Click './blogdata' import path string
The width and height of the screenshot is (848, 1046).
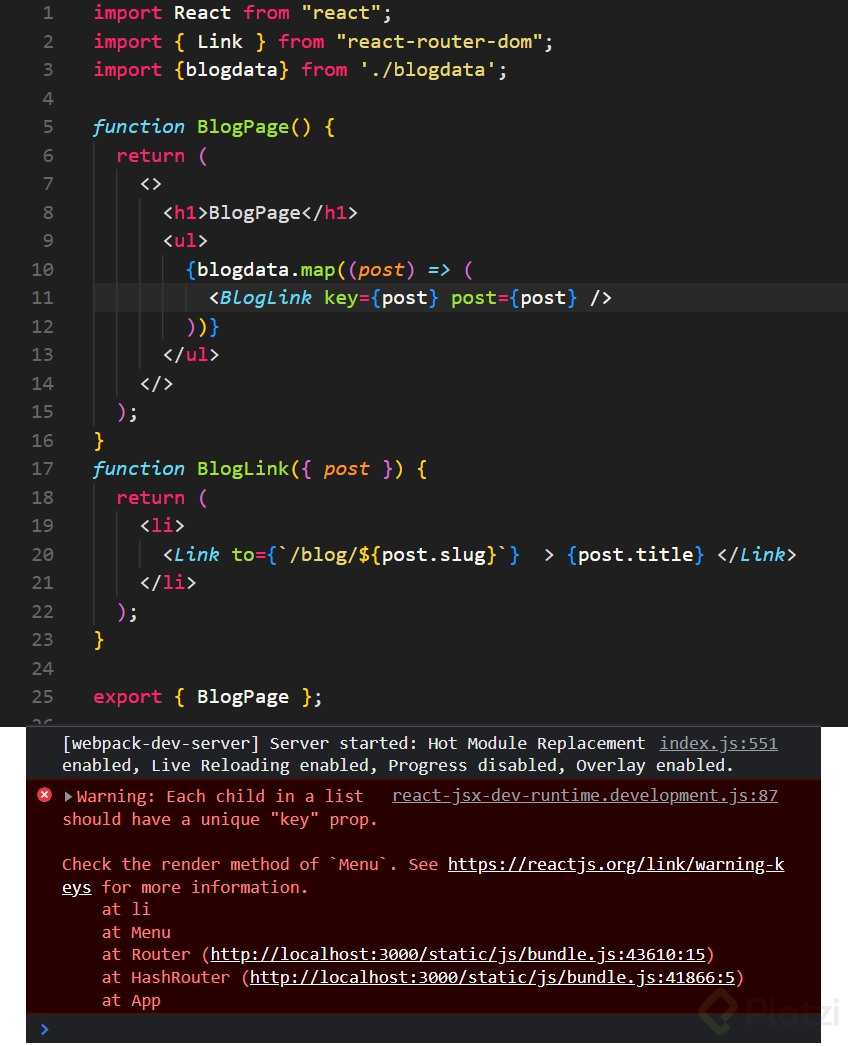click(427, 69)
